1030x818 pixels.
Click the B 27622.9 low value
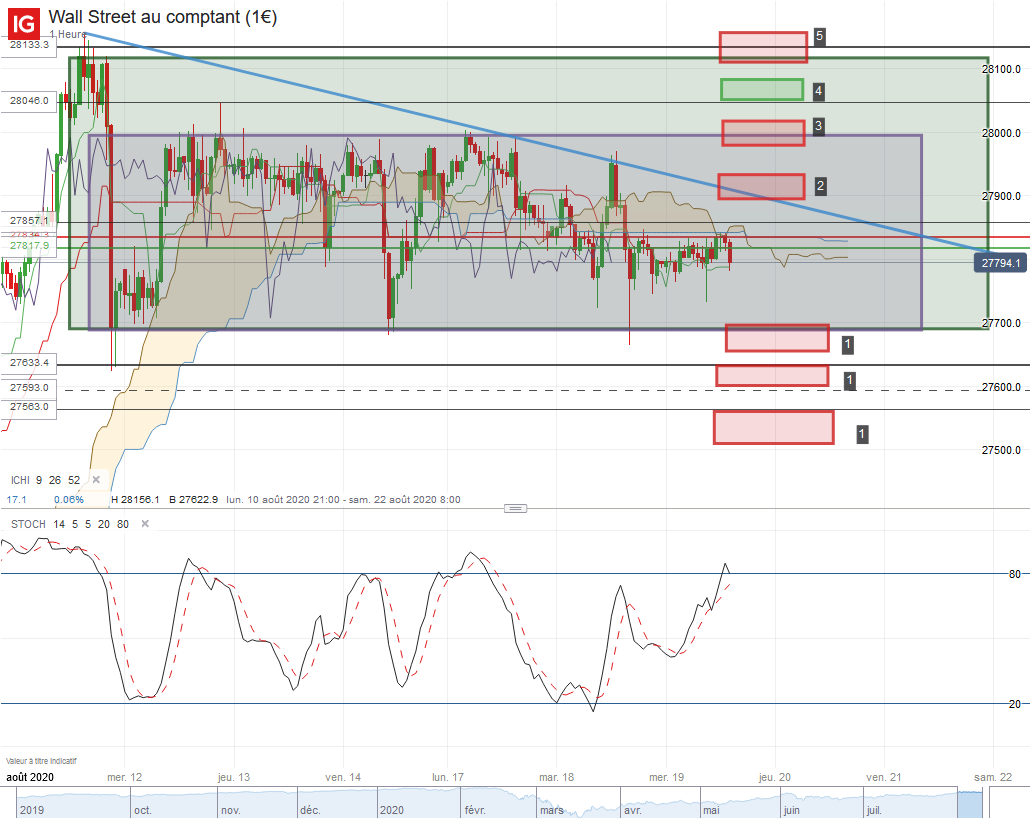193,499
